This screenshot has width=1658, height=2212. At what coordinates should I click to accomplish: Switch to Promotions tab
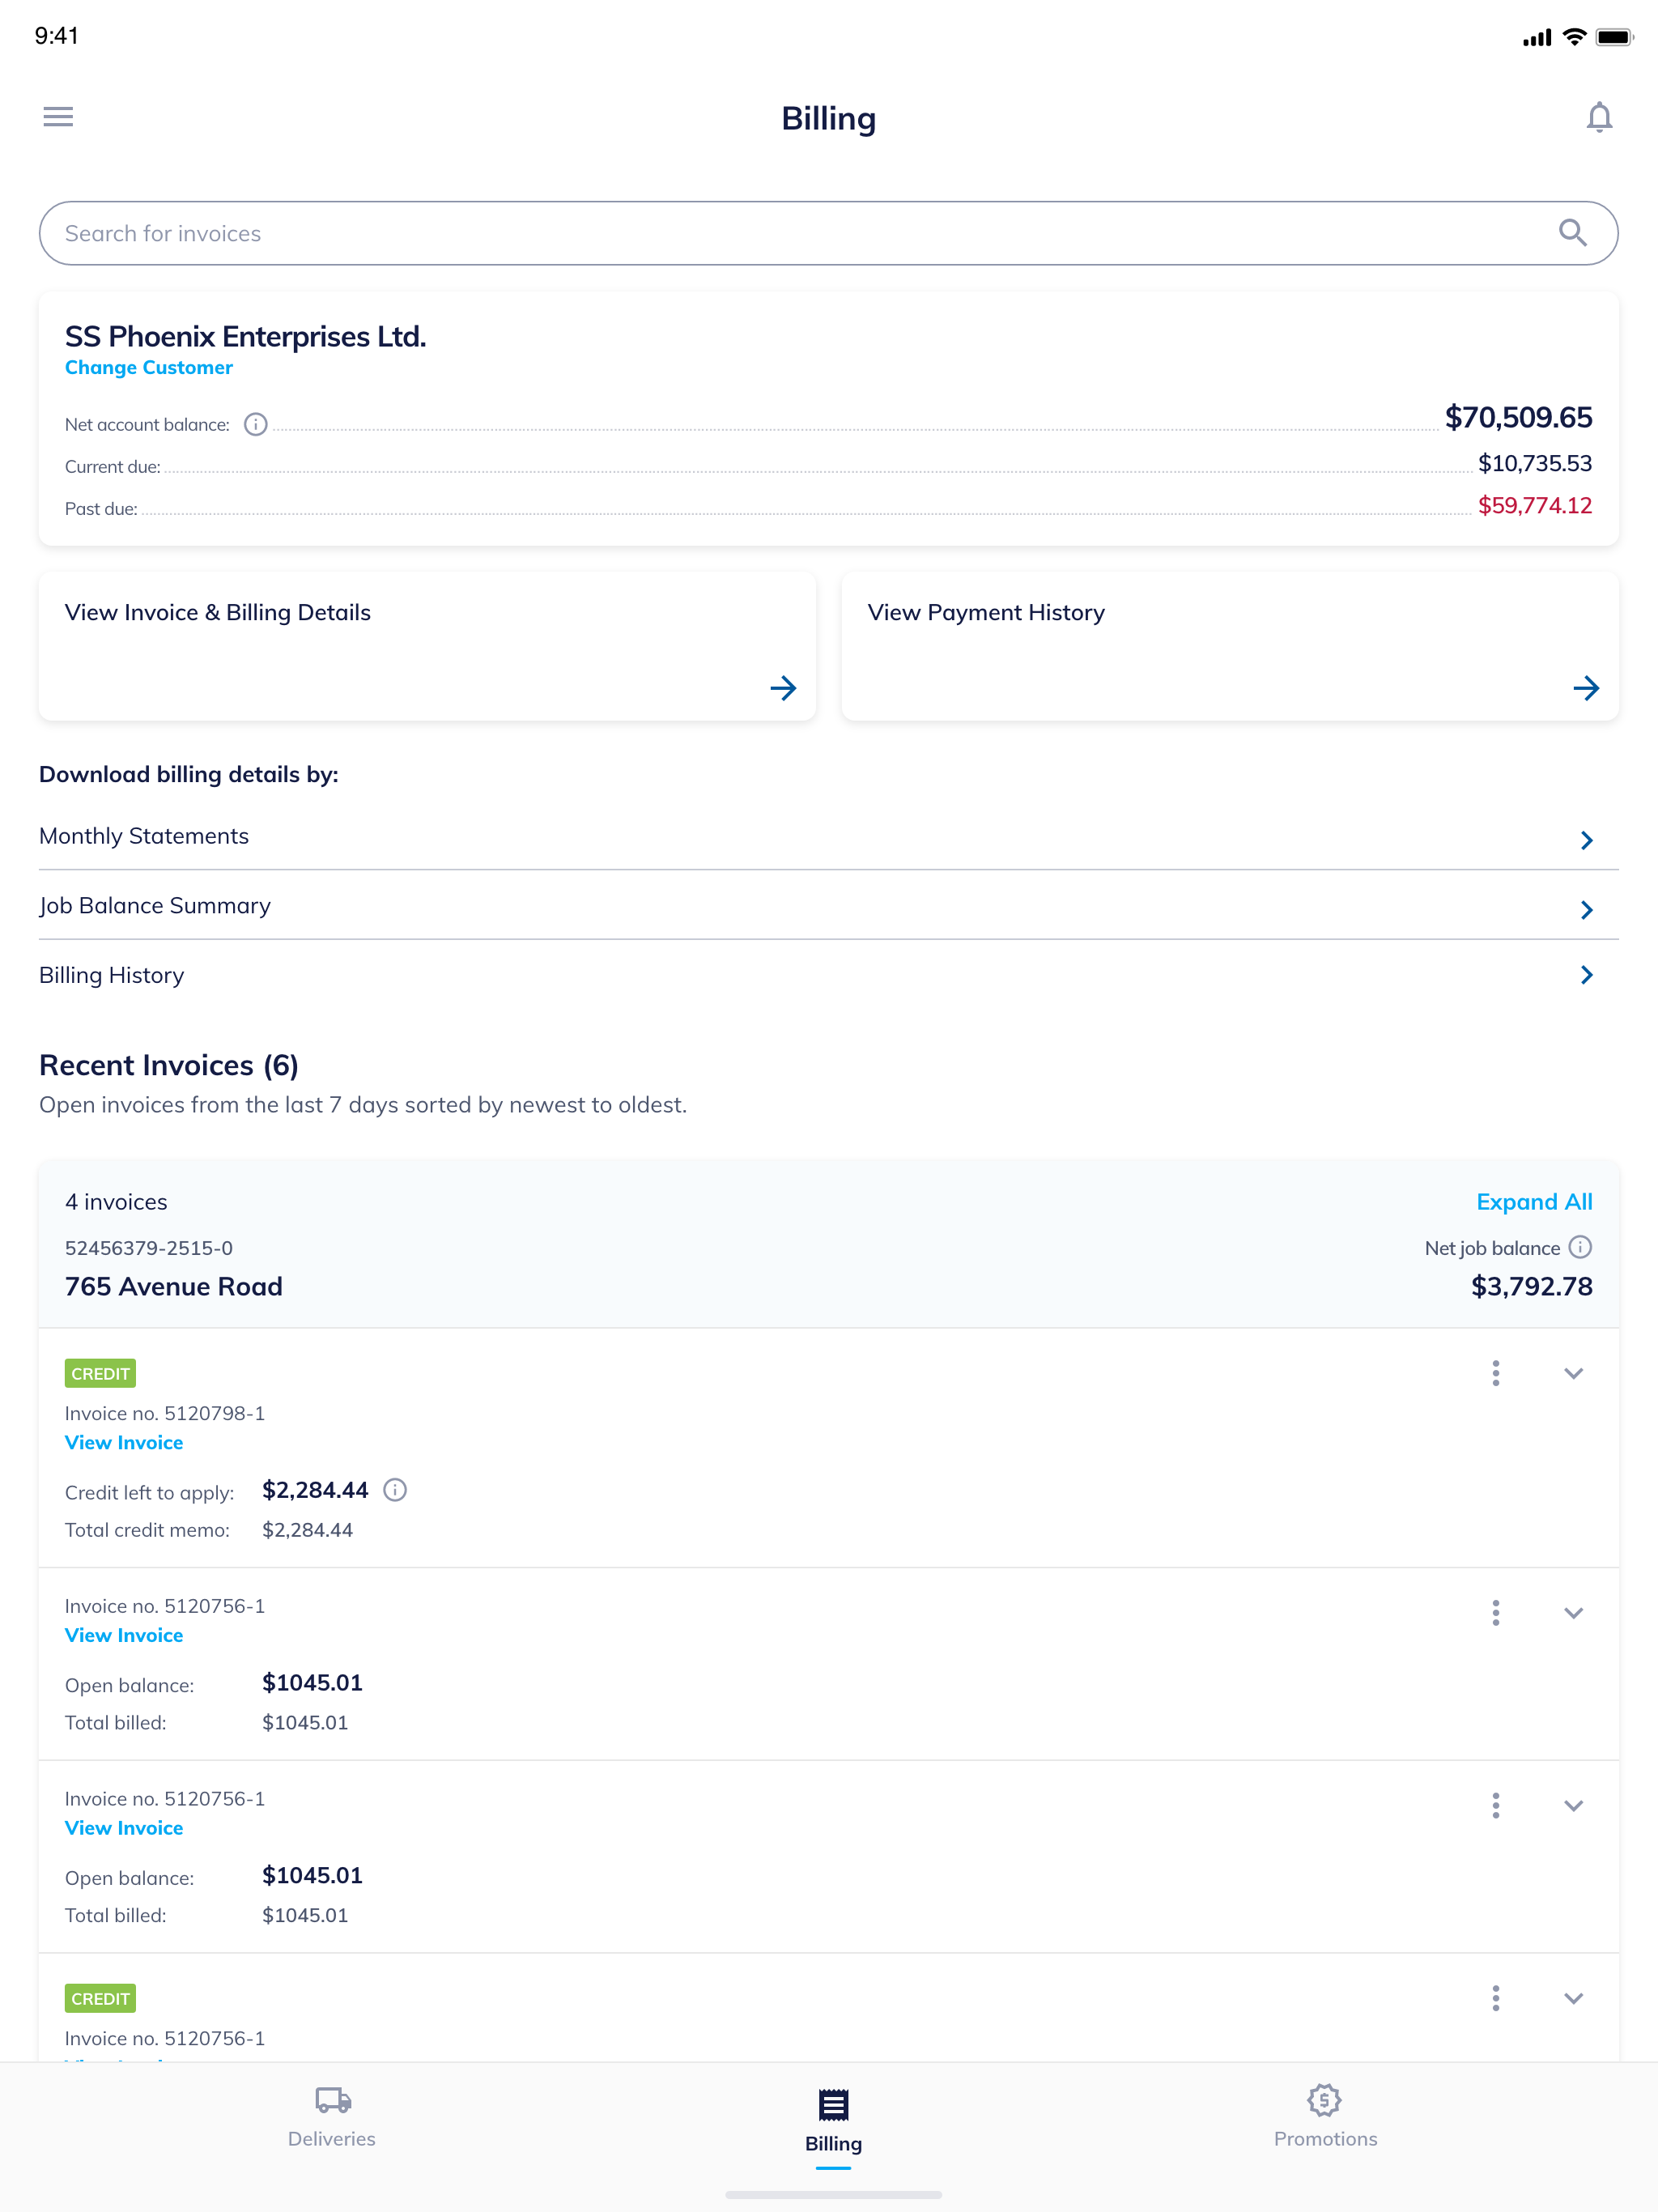pos(1324,2116)
